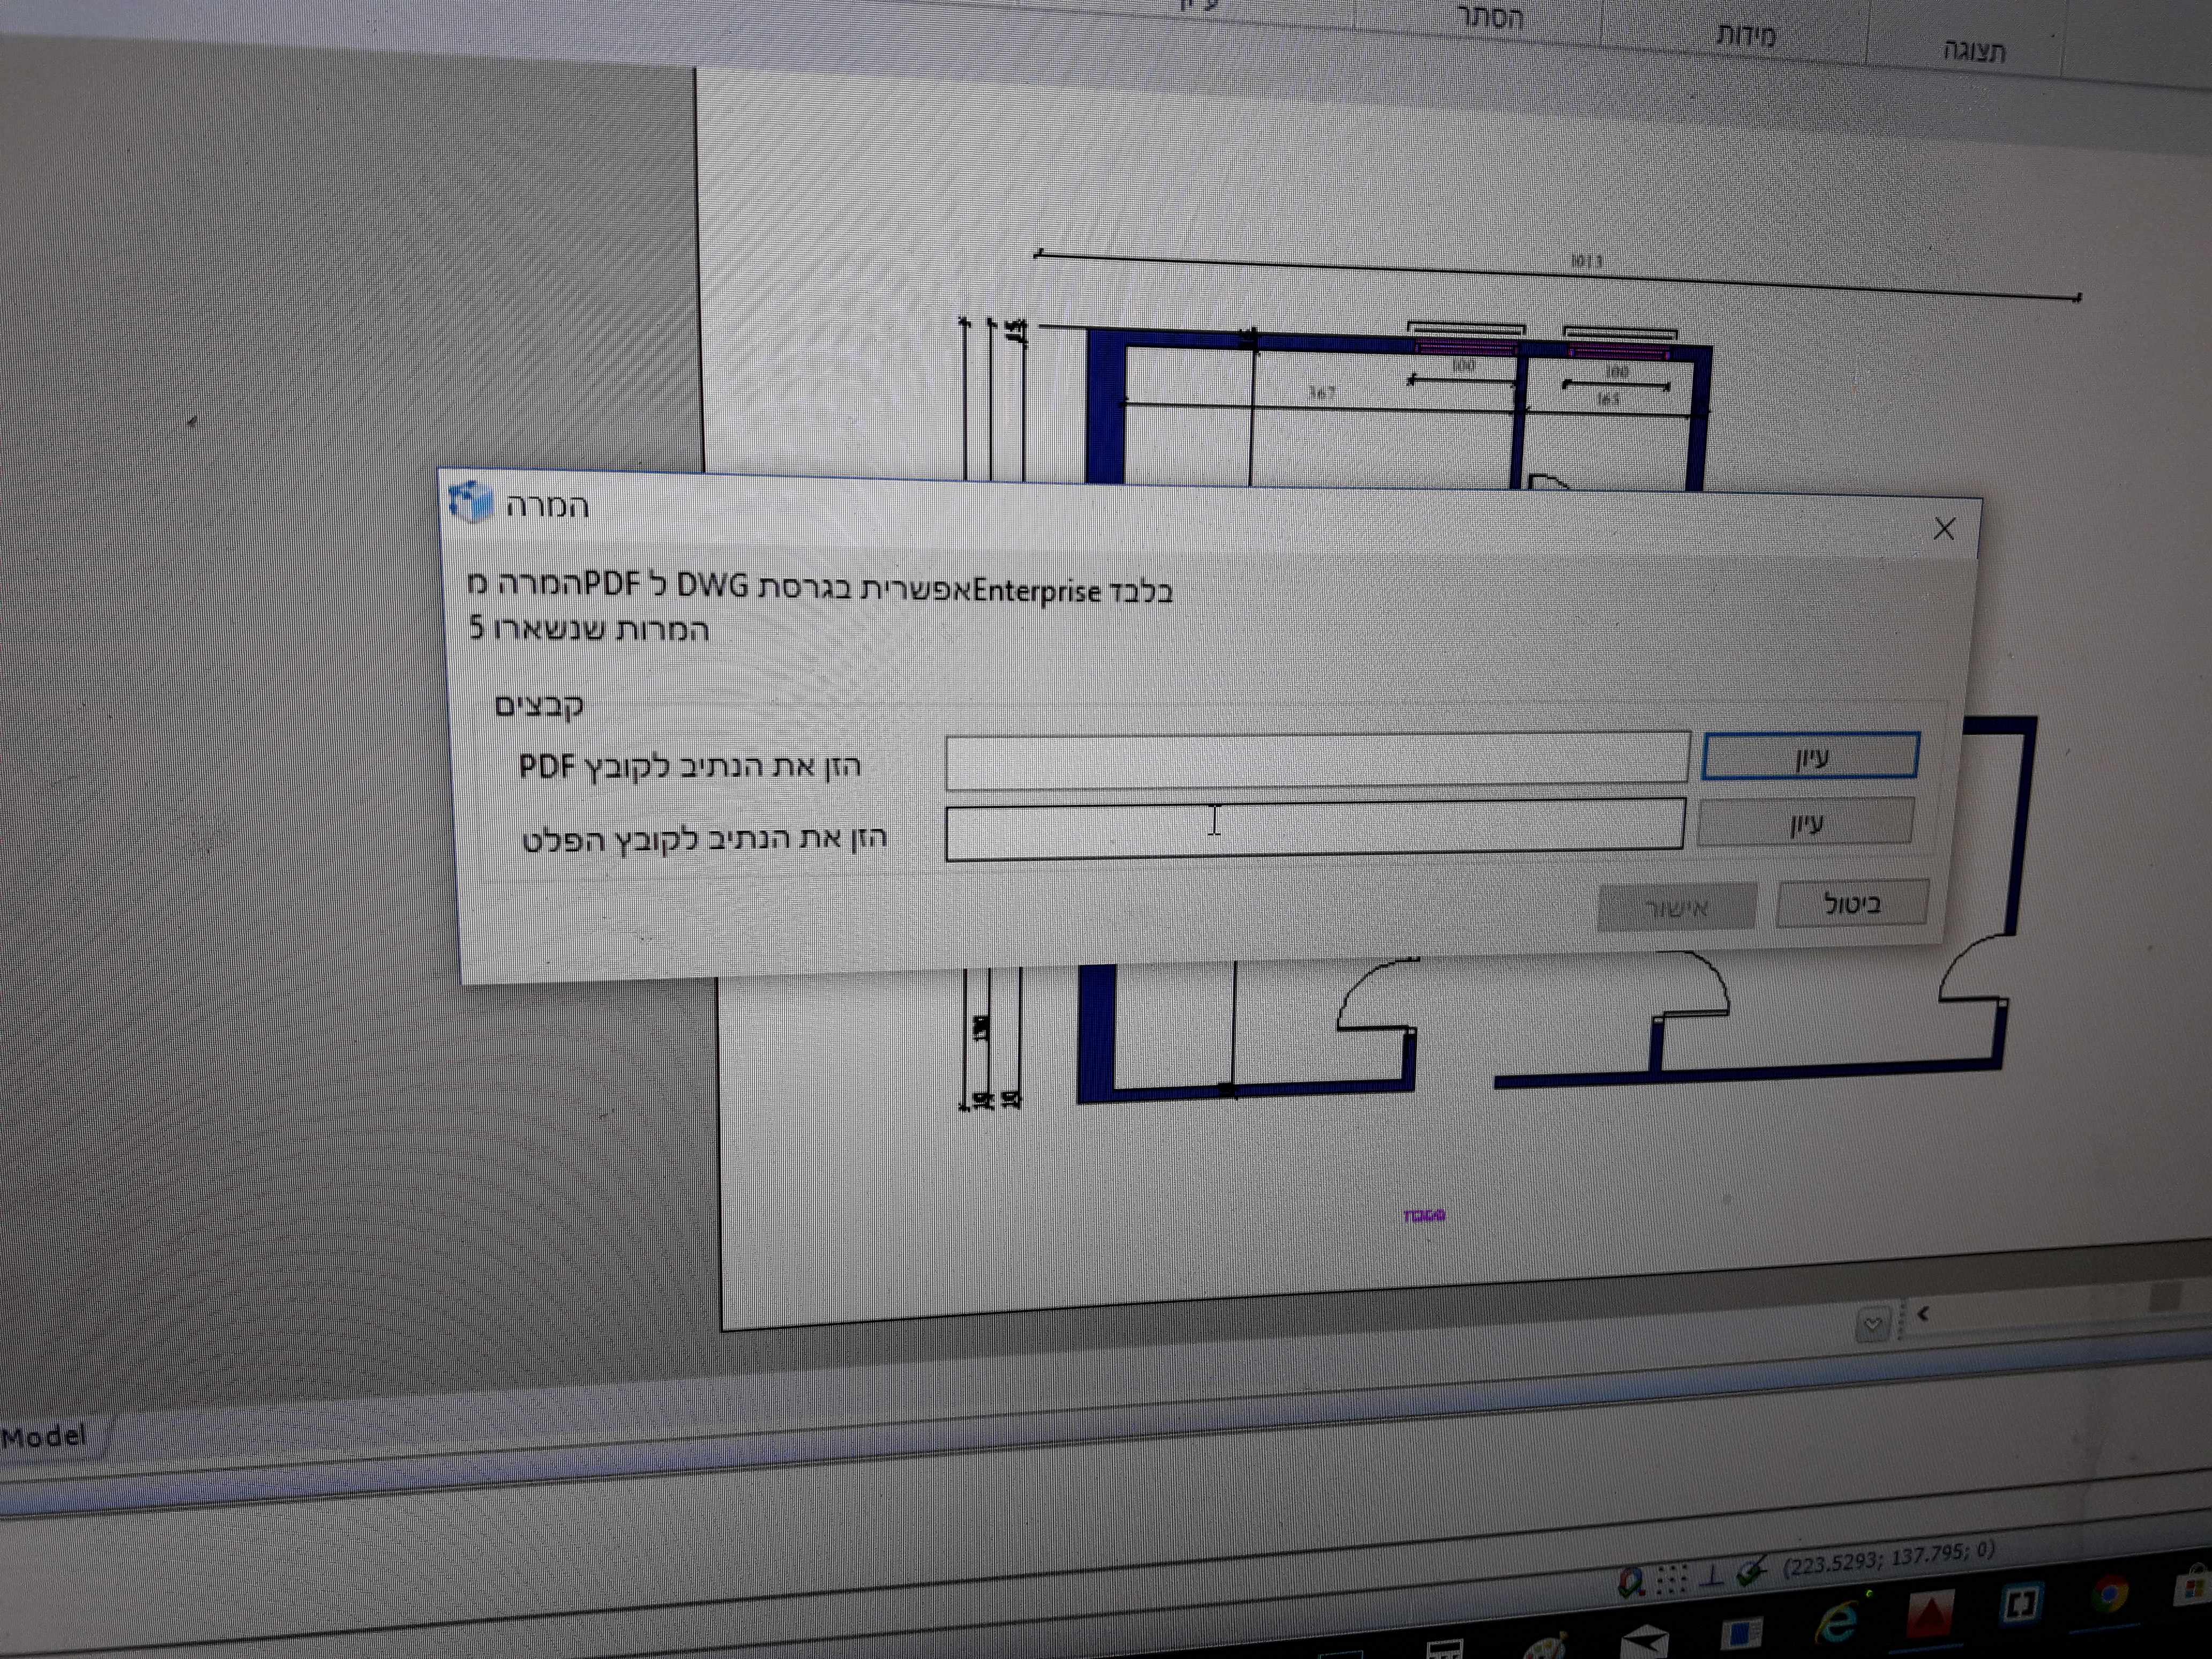
Task: Click inside the output file path field
Action: 1314,829
